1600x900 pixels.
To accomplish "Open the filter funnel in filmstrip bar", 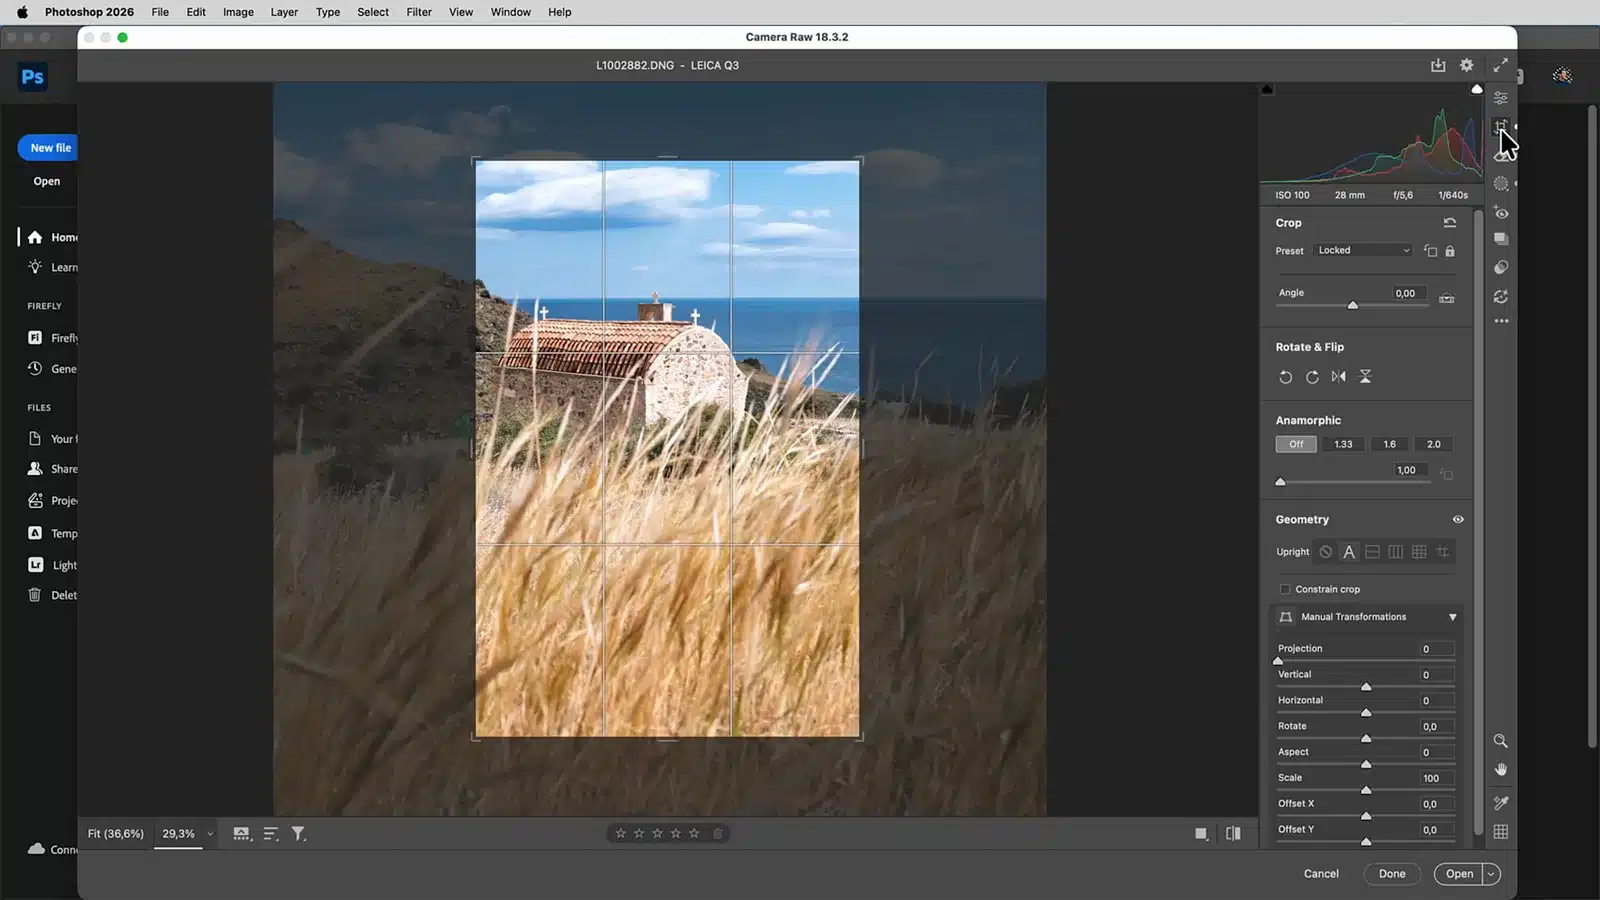I will click(298, 833).
